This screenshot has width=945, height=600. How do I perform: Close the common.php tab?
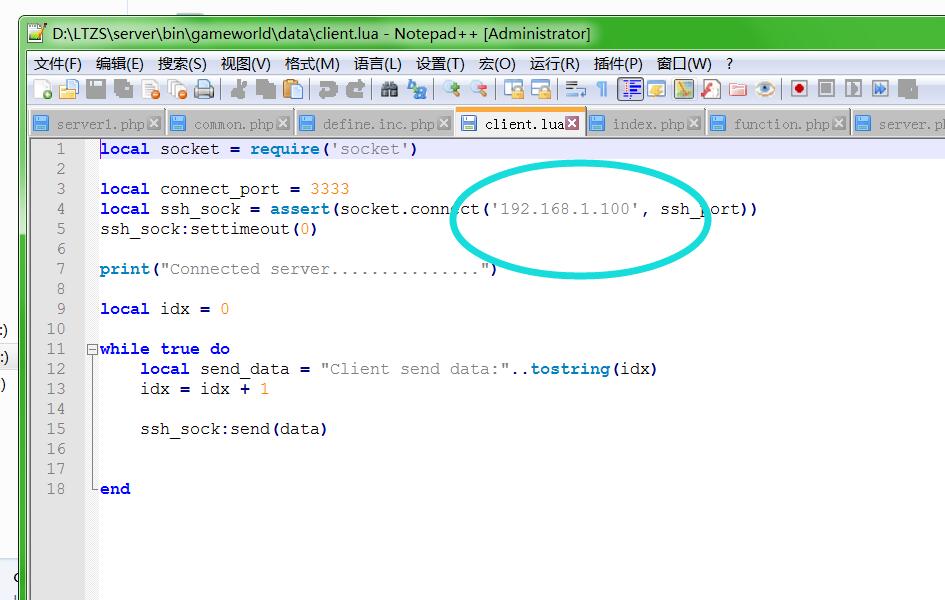coord(283,123)
